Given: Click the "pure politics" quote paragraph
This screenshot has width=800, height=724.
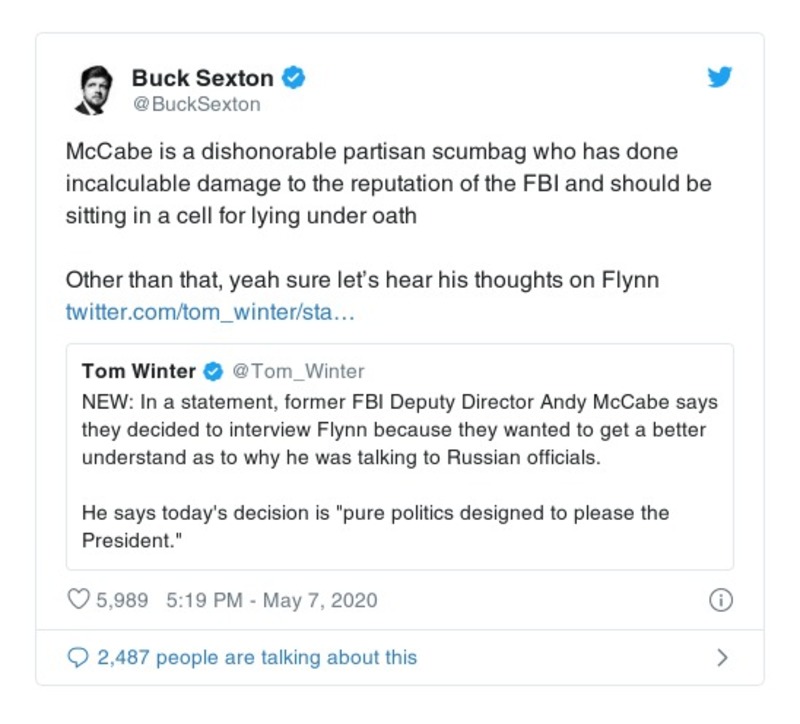Looking at the screenshot, I should [x=375, y=527].
